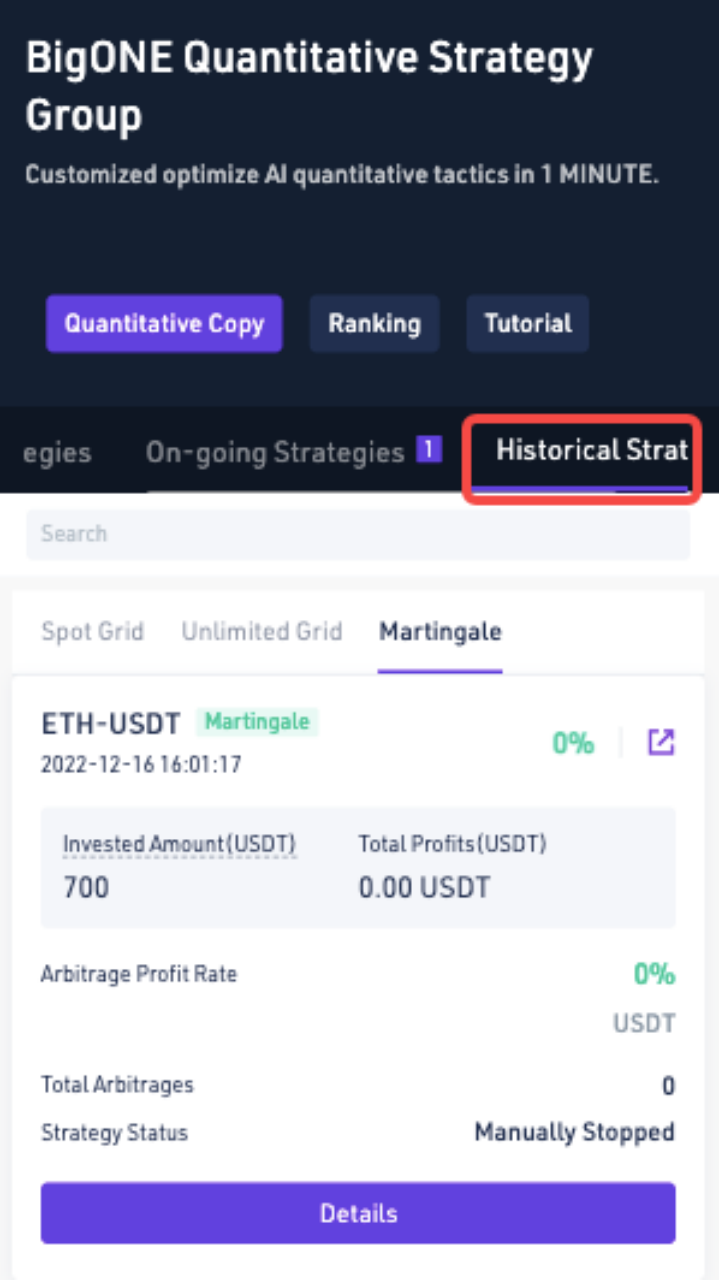Click the BigONE Quantitative Strategy Group heading

[309, 87]
